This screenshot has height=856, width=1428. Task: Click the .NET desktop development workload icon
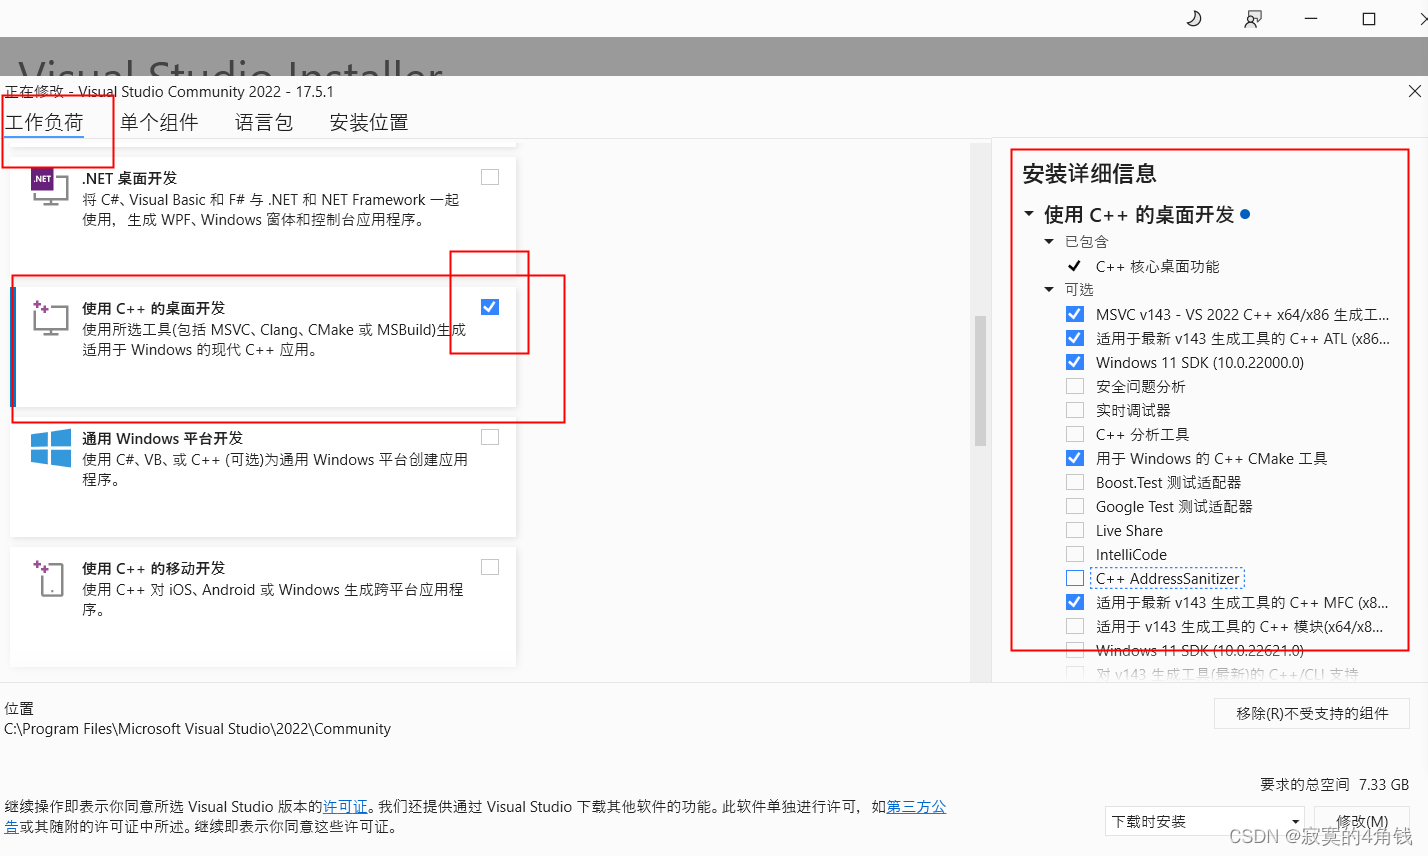pyautogui.click(x=50, y=187)
